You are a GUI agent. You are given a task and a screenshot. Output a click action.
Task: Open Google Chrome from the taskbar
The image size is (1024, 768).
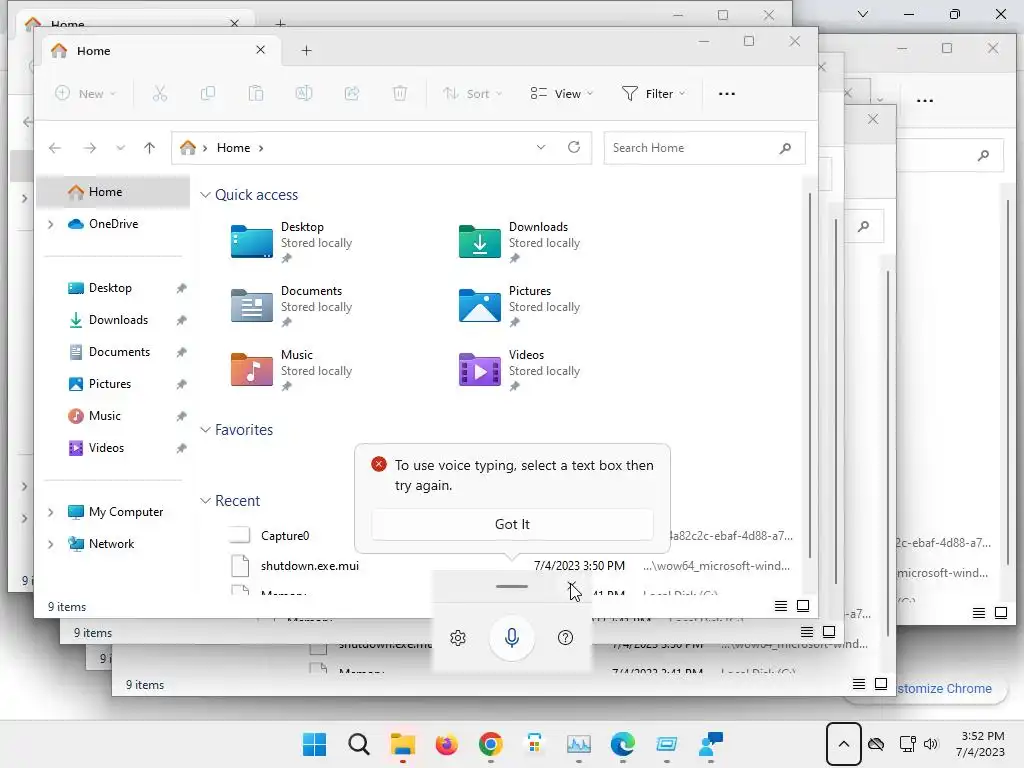pos(490,744)
